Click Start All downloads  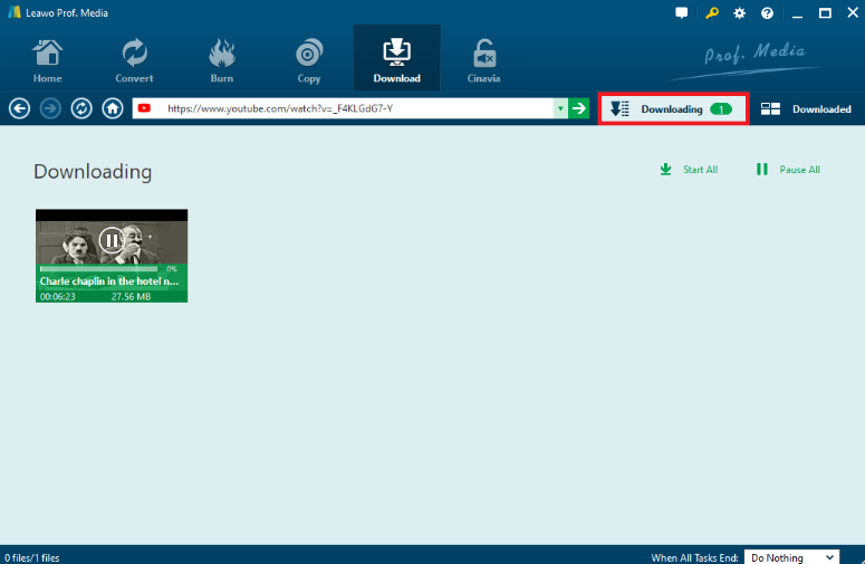(x=689, y=169)
